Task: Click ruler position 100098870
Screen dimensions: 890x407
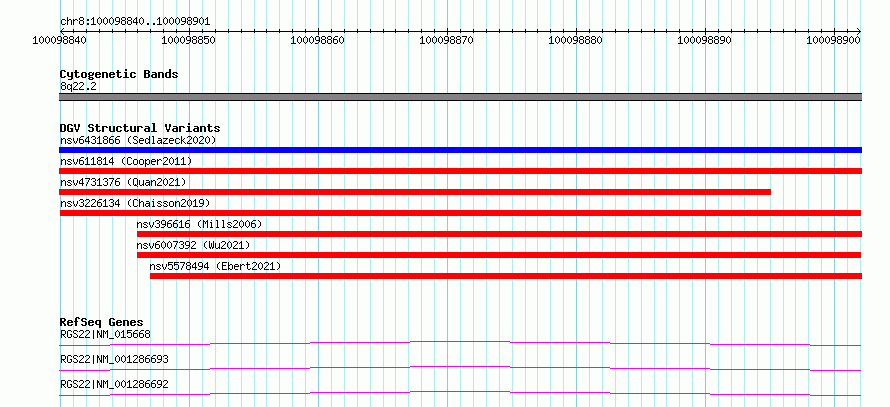Action: [x=446, y=40]
